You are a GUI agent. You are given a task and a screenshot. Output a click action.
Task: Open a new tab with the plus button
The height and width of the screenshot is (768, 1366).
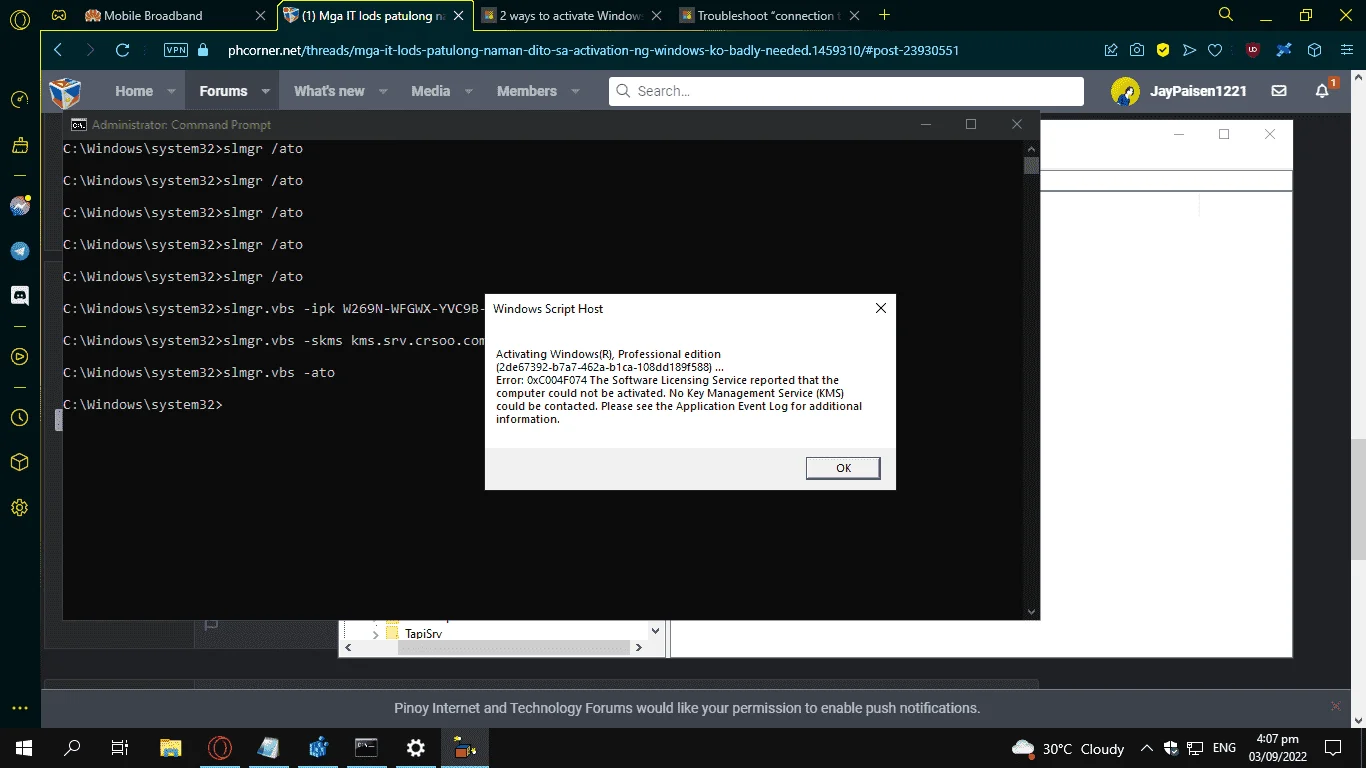click(x=884, y=15)
